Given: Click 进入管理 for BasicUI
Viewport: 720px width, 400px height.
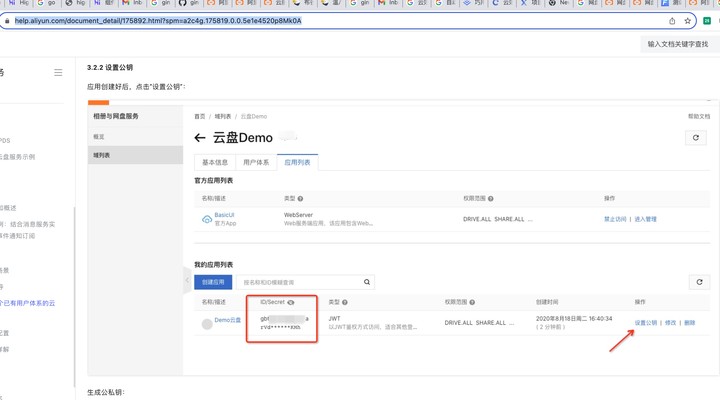Looking at the screenshot, I should 646,219.
